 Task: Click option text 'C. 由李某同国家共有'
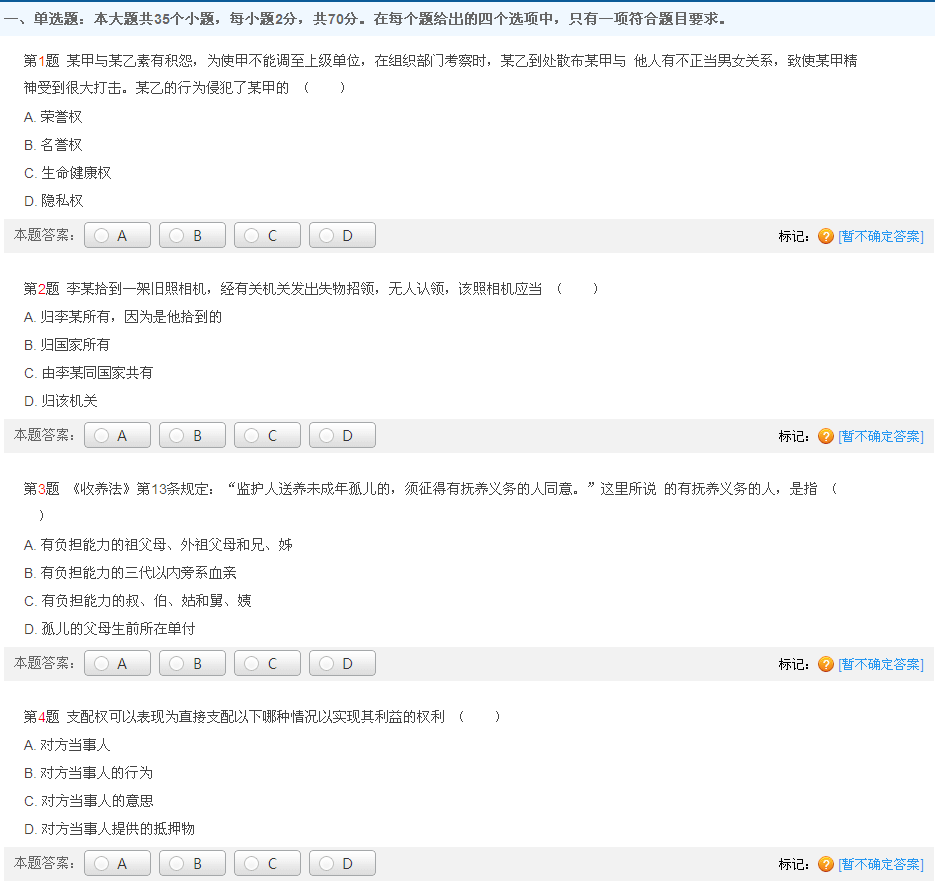88,373
